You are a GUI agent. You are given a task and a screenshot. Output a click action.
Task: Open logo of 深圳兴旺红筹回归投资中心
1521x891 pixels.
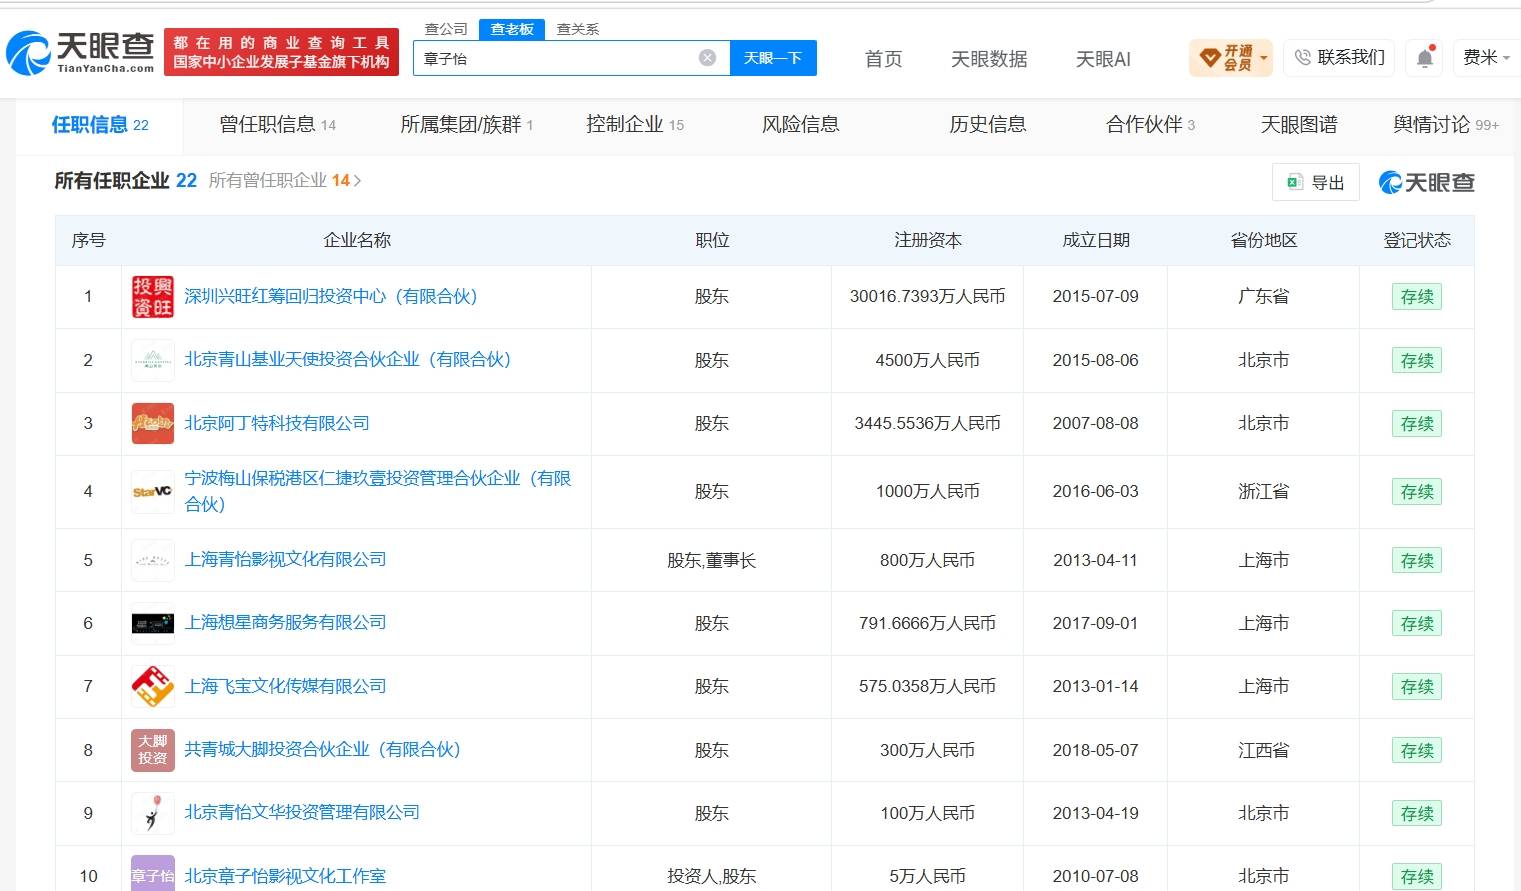(x=153, y=297)
